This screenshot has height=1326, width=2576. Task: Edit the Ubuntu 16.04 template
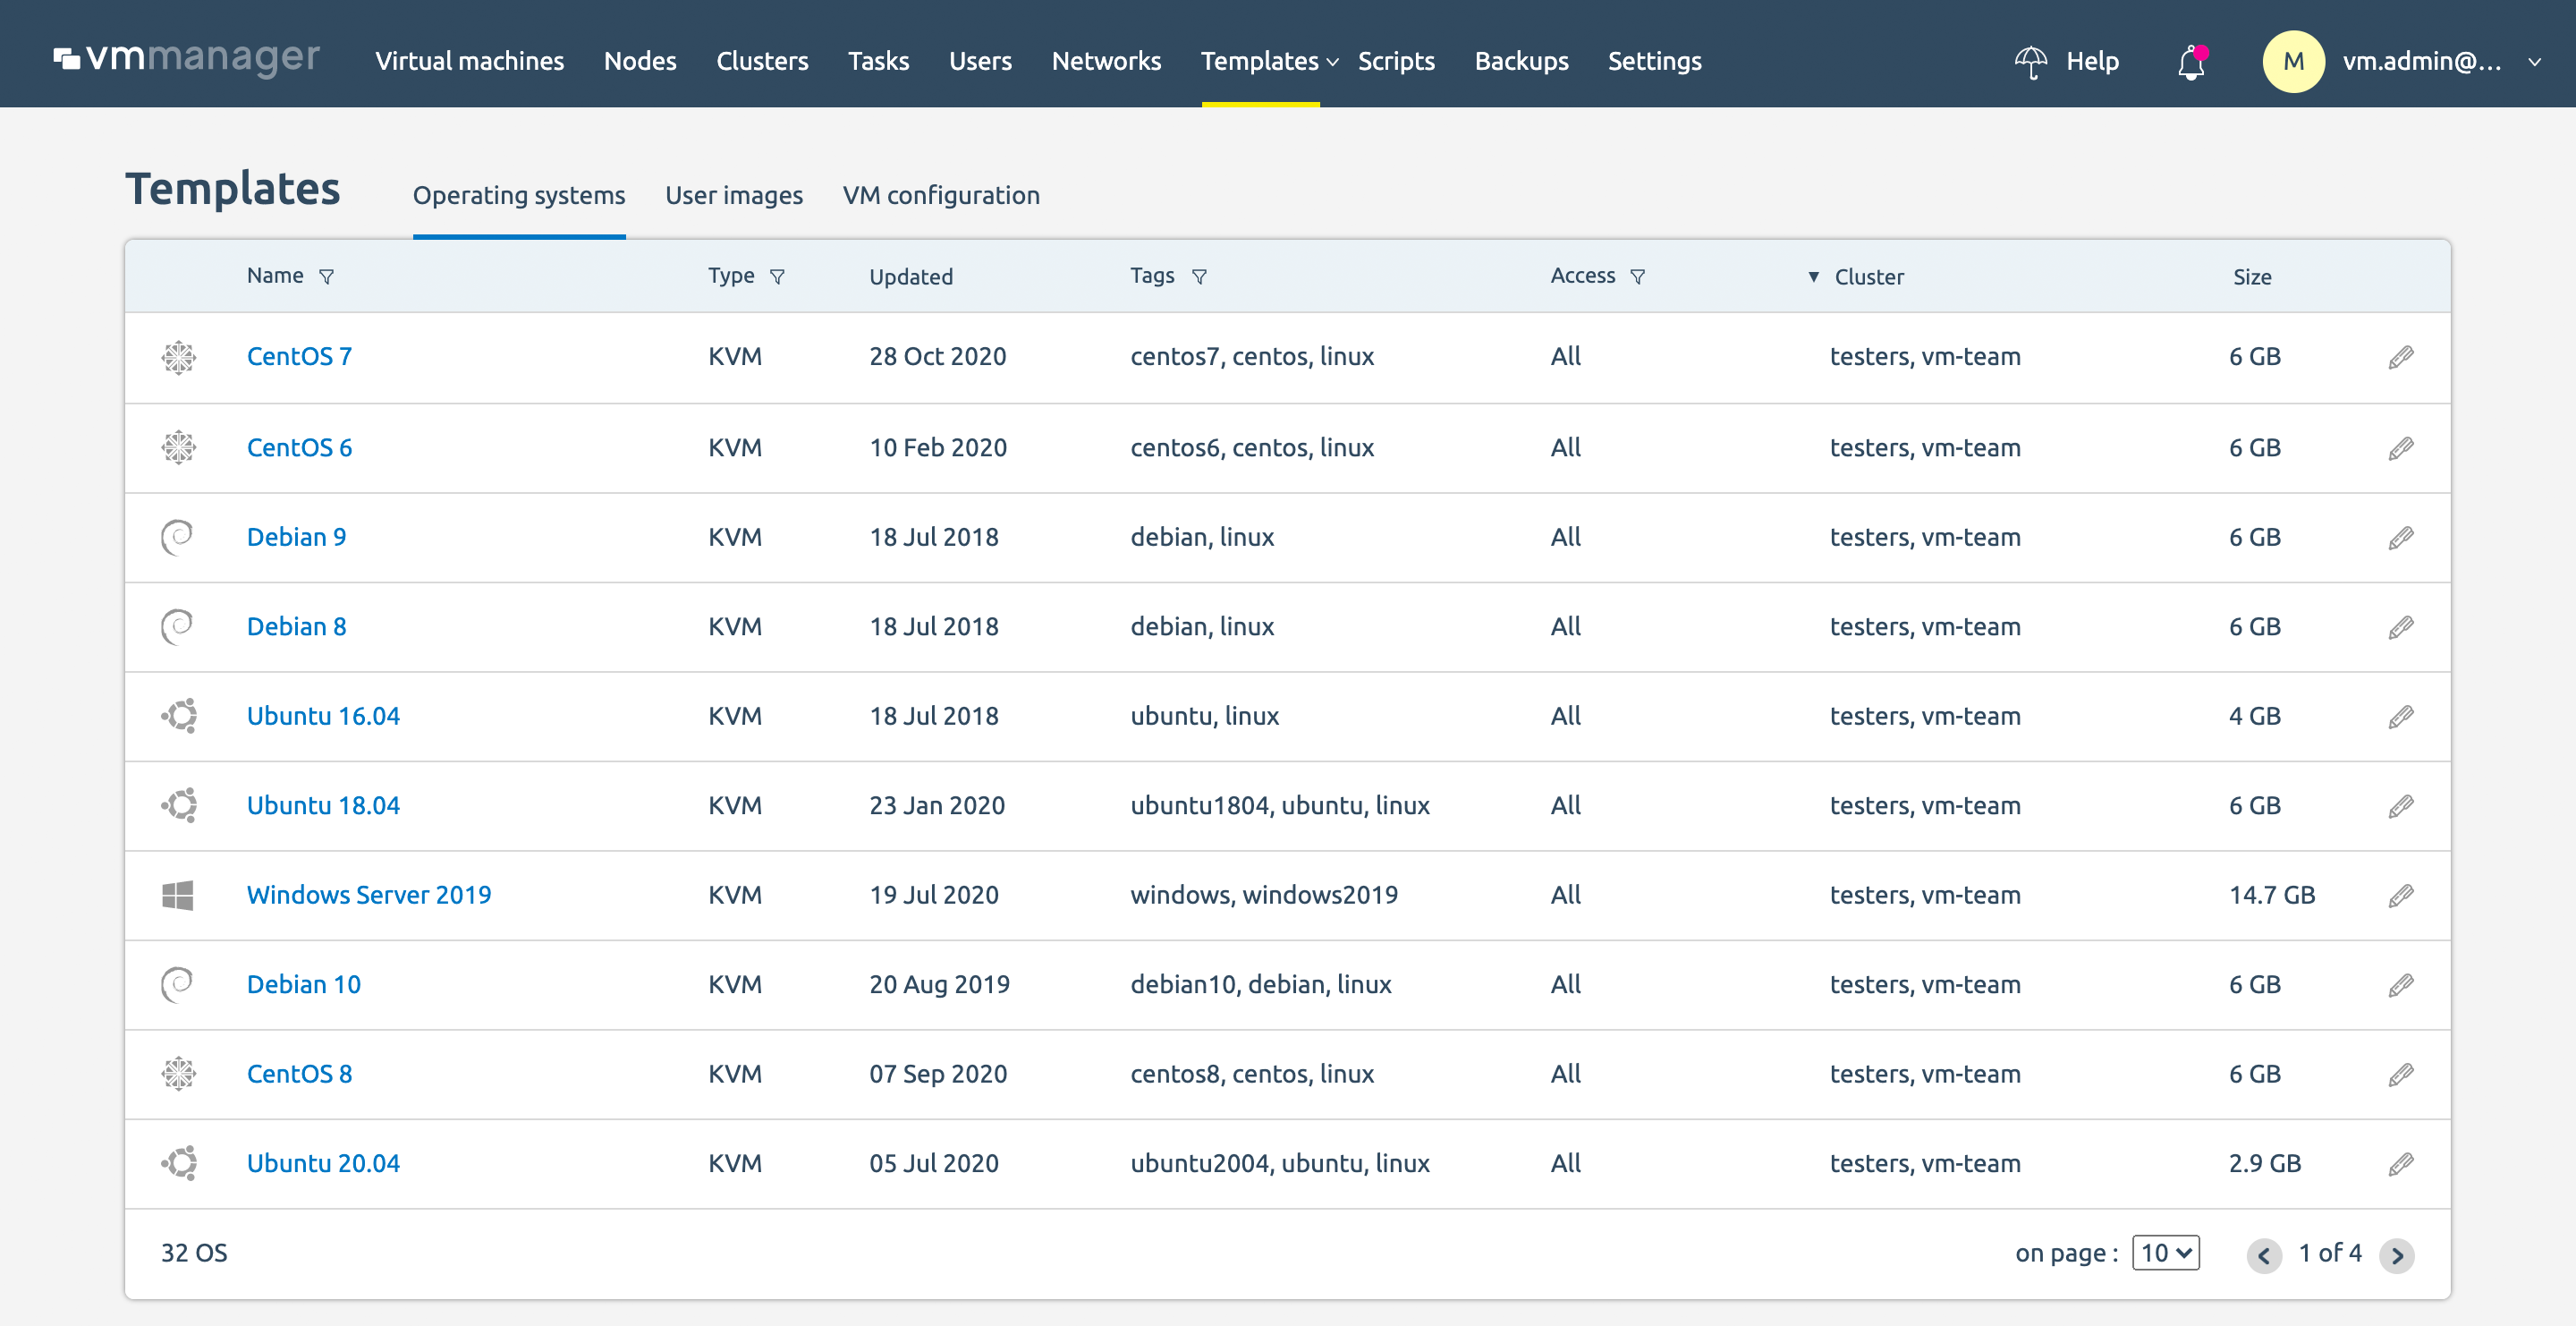point(2401,717)
